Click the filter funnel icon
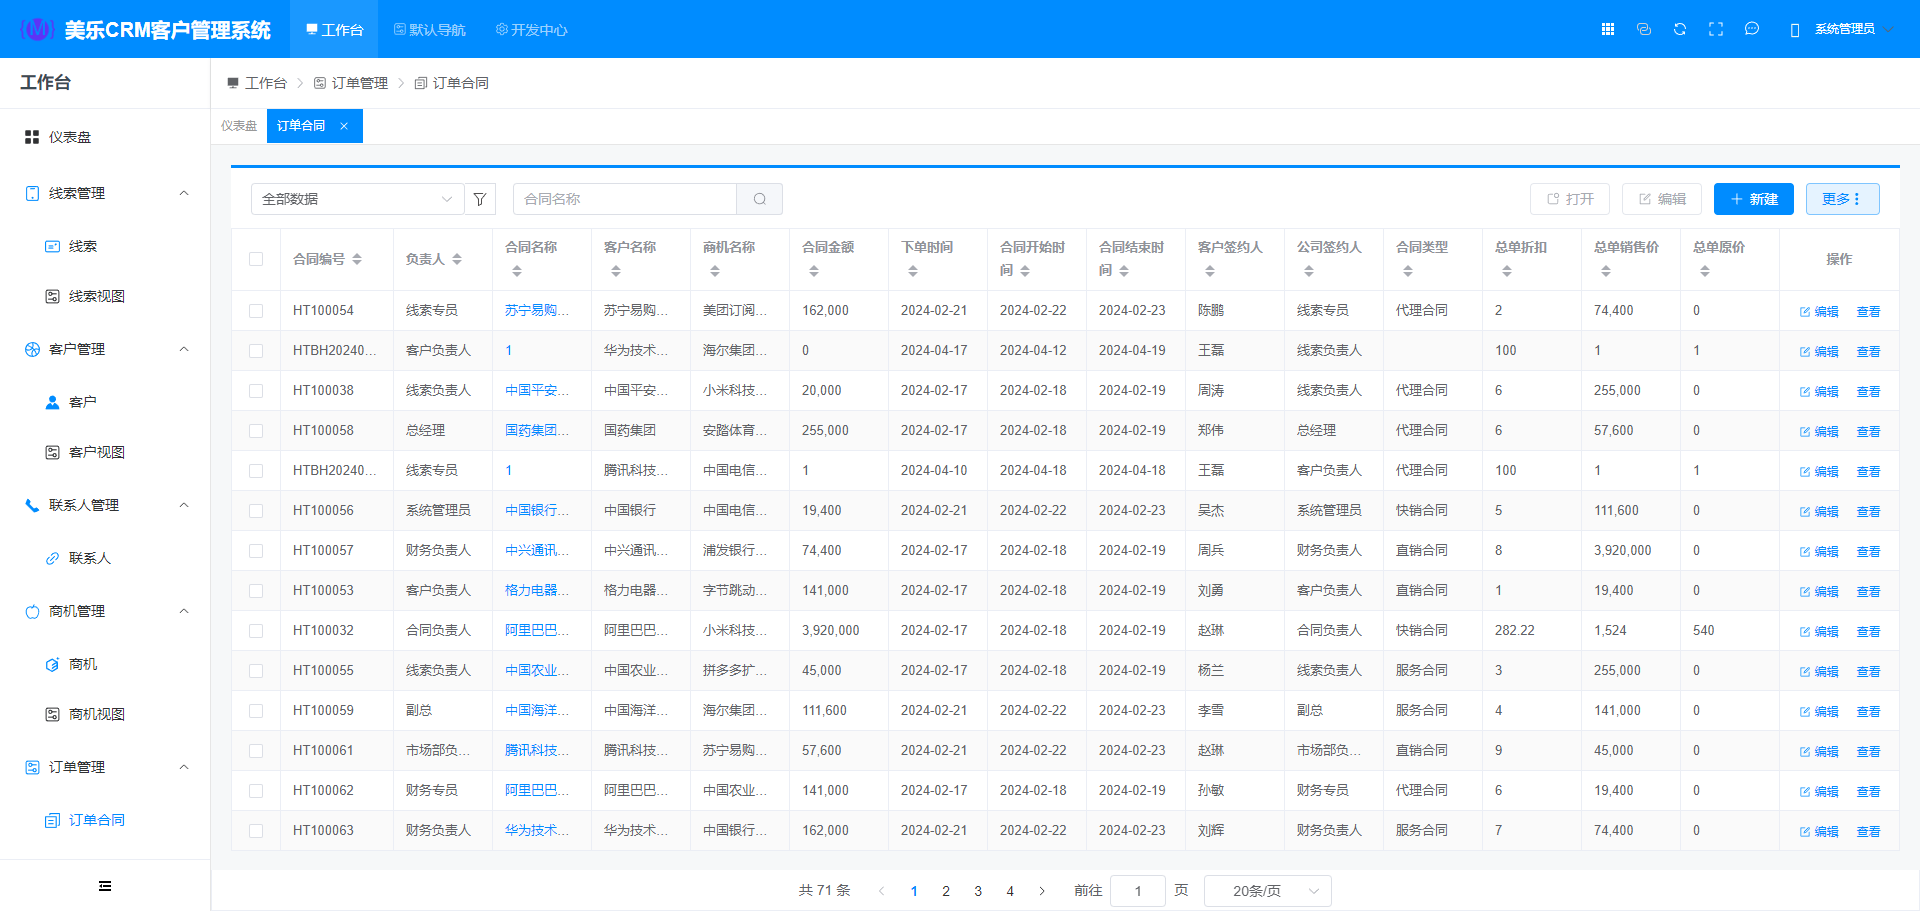 (480, 199)
